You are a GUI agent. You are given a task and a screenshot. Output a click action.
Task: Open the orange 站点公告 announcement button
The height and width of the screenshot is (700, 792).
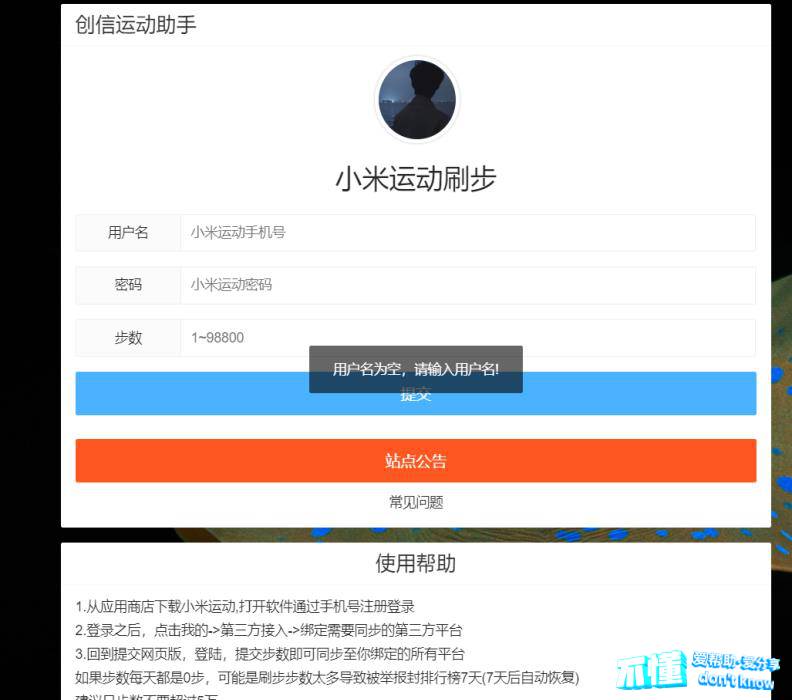click(x=416, y=461)
